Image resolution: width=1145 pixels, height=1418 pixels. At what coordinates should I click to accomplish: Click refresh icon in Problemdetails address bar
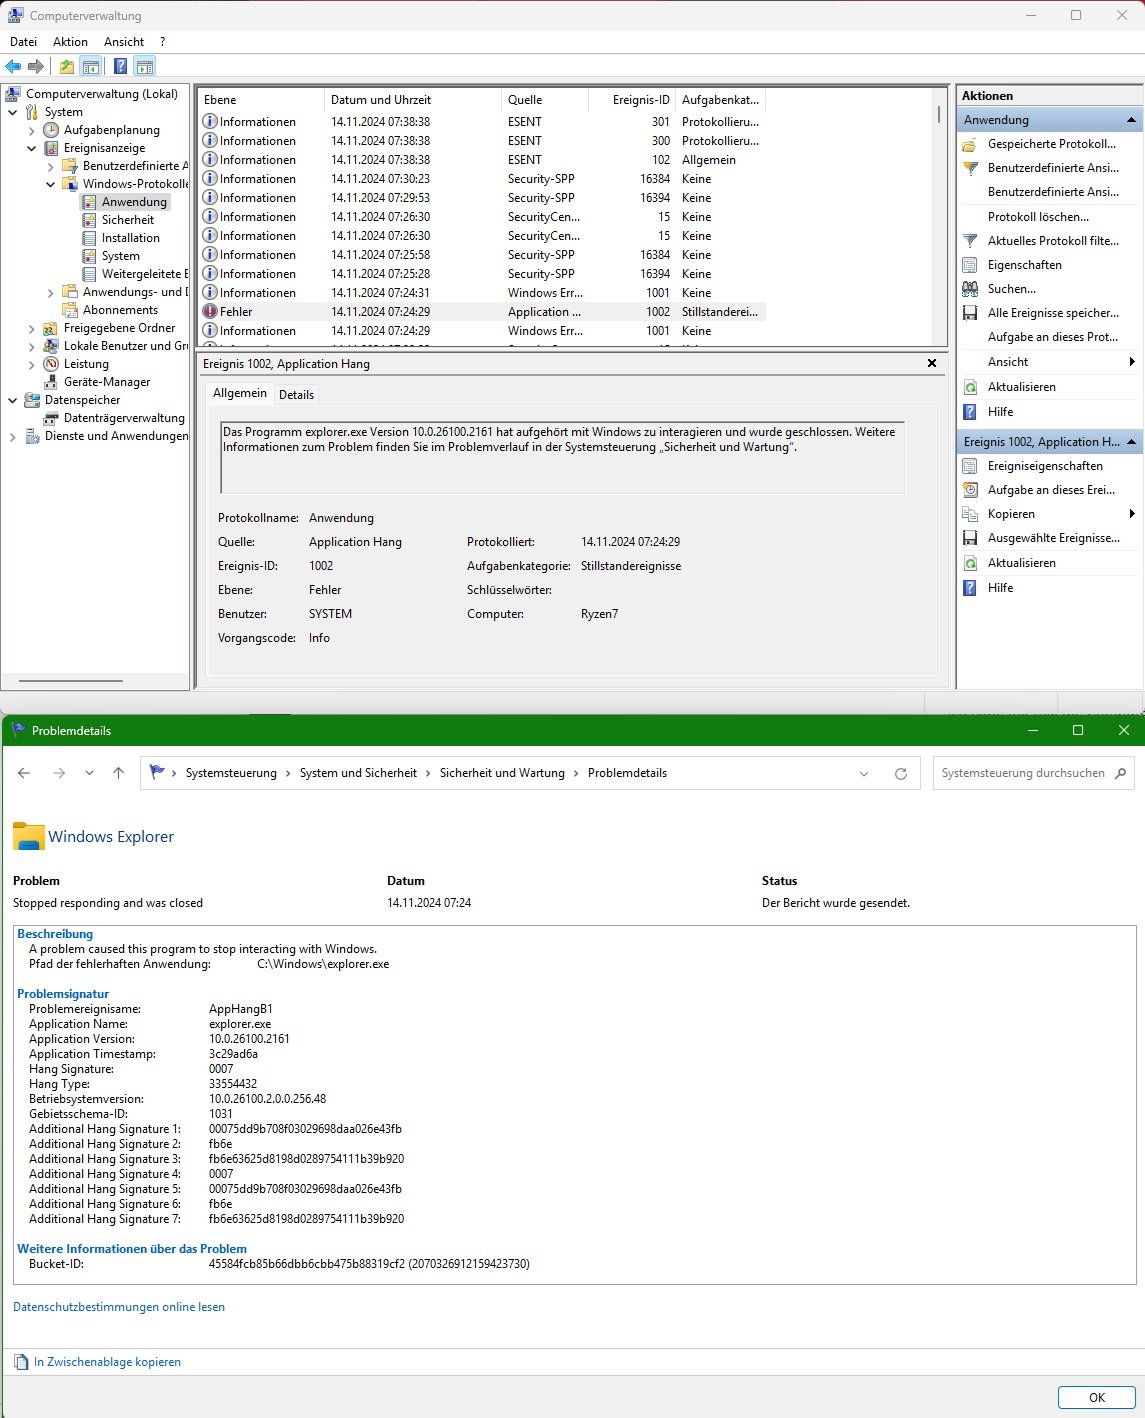pos(900,773)
